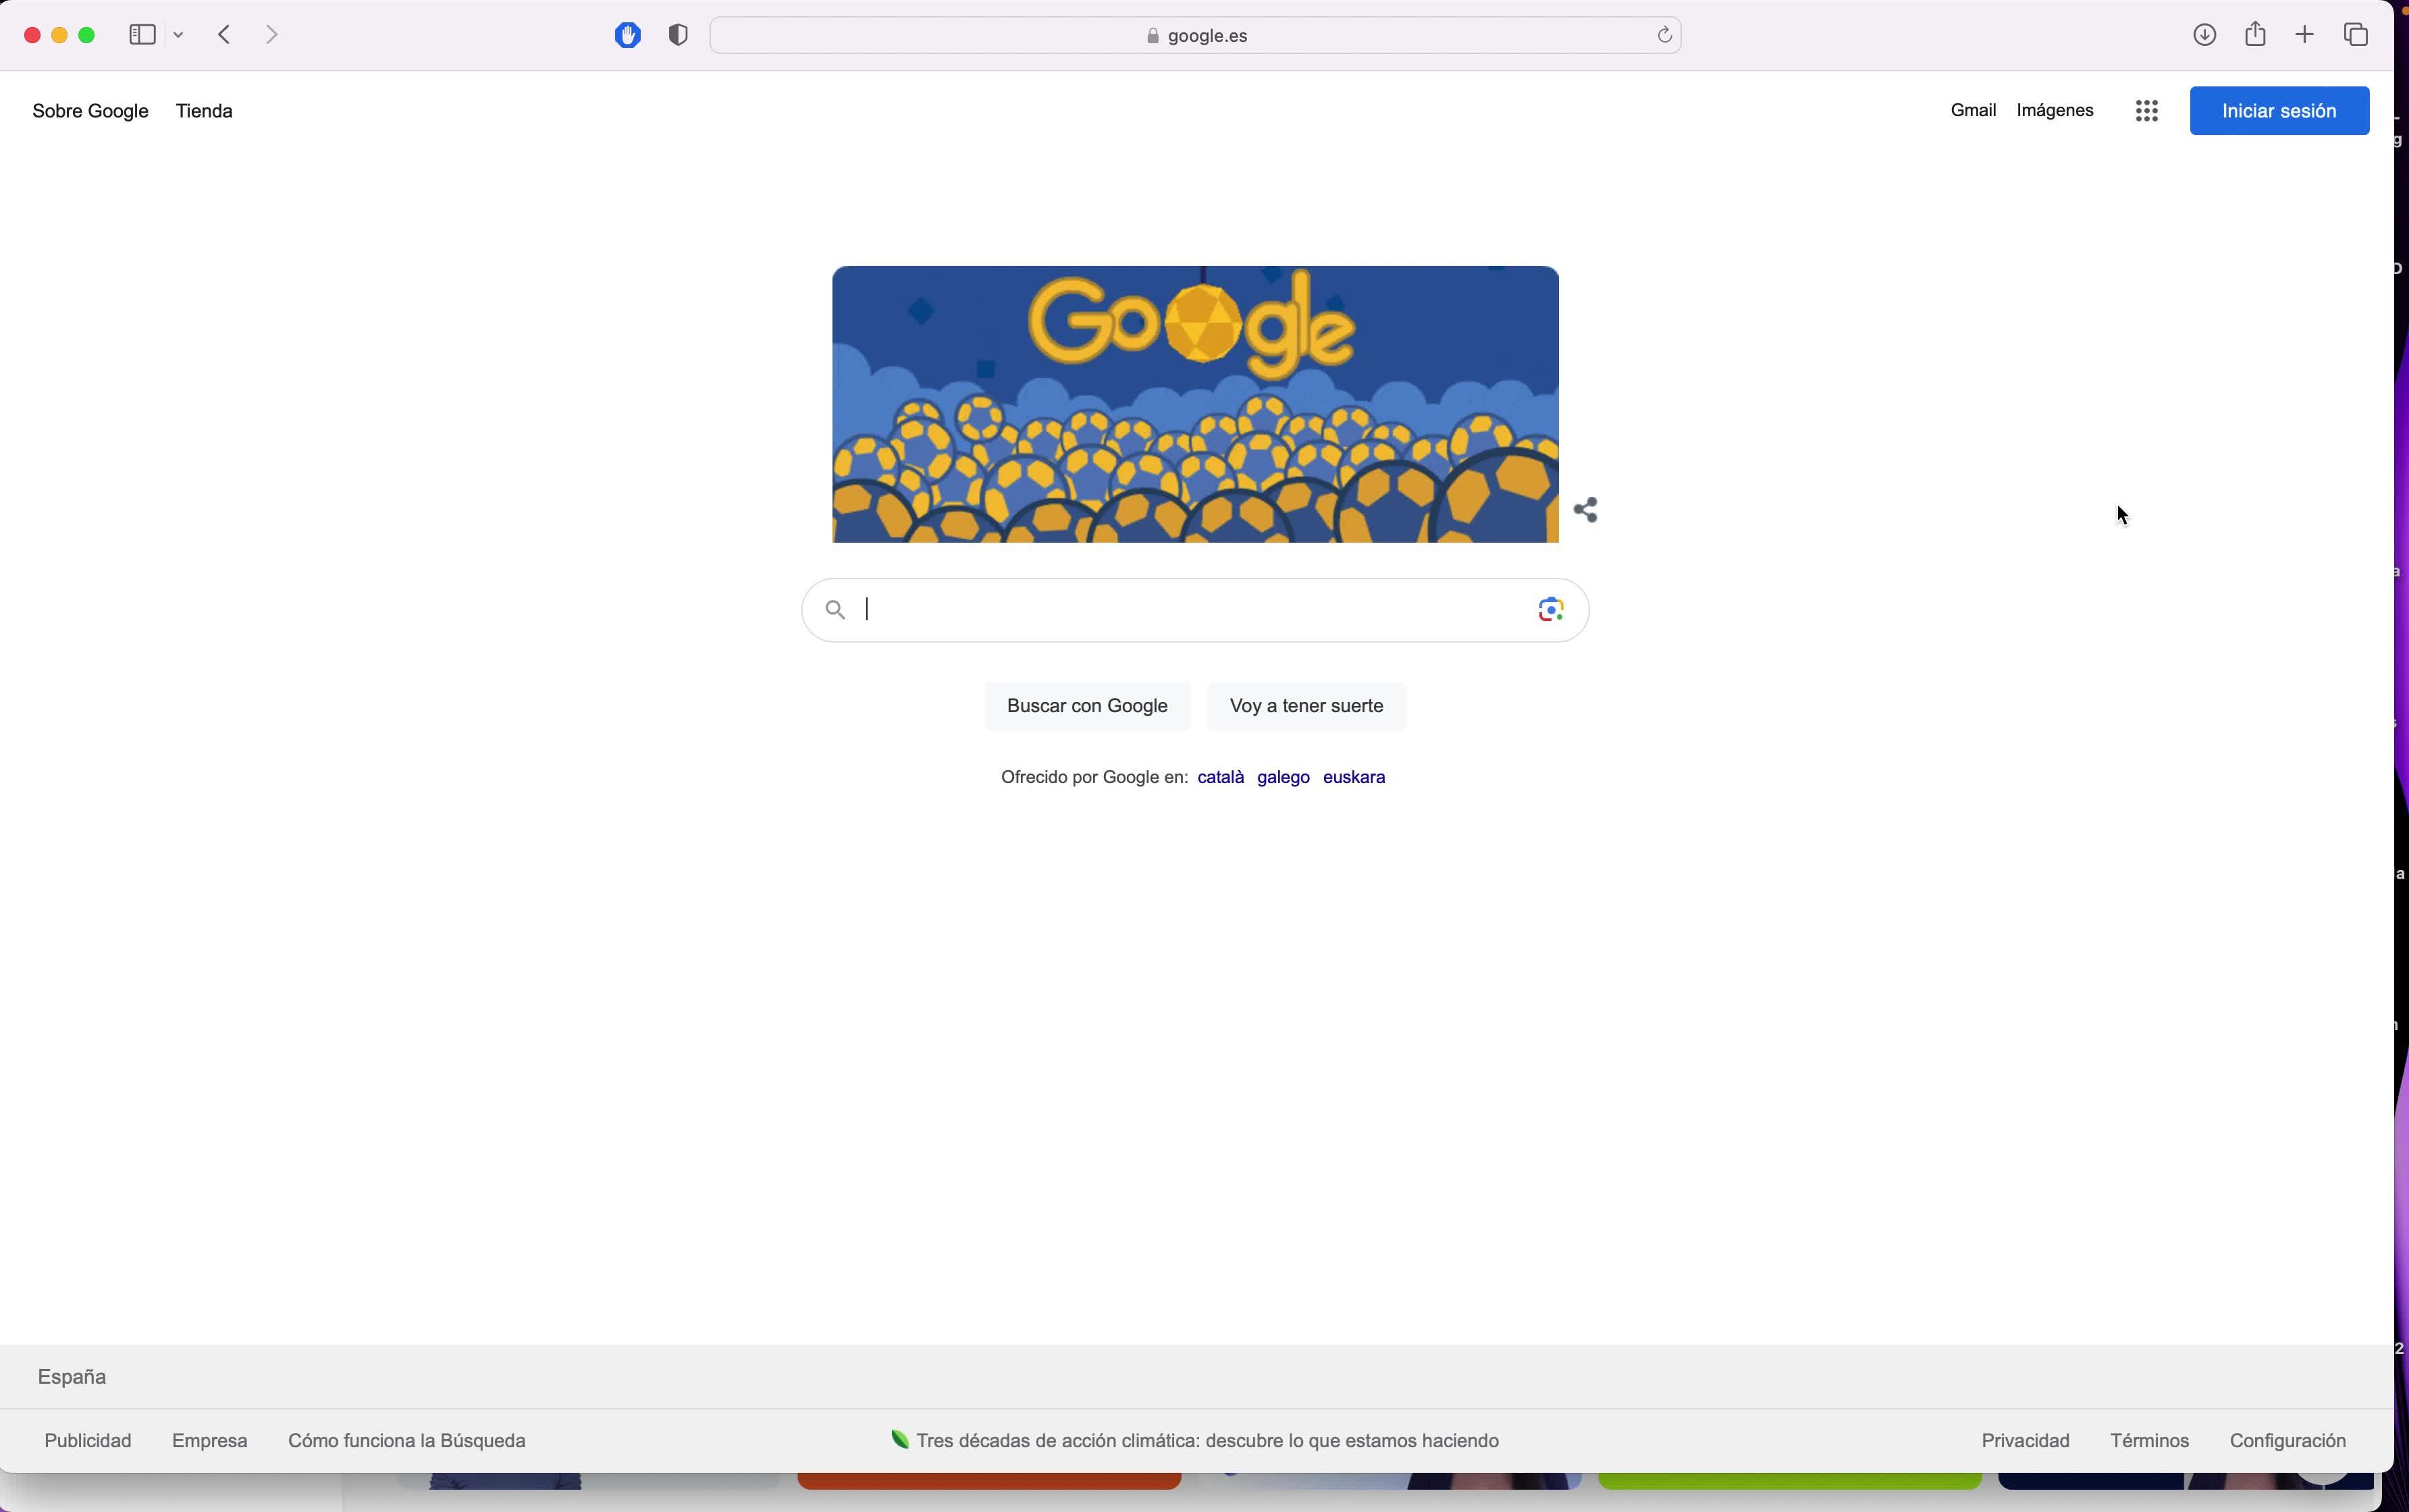Switch language to català
Viewport: 2409px width, 1512px height.
point(1220,777)
